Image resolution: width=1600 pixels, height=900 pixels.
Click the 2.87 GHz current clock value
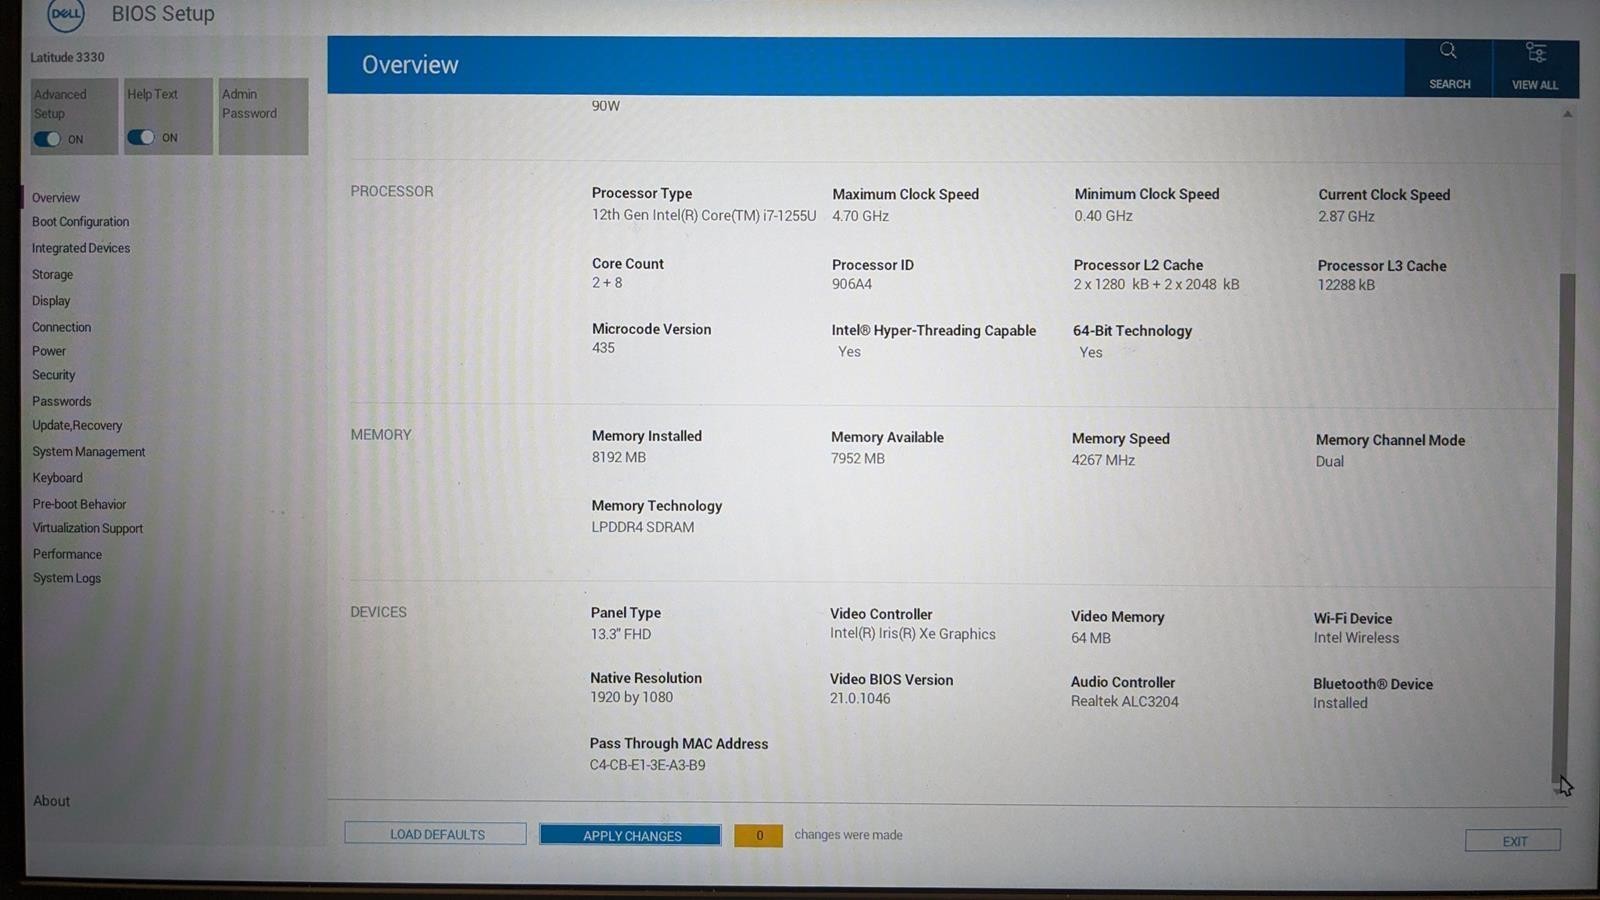1346,216
